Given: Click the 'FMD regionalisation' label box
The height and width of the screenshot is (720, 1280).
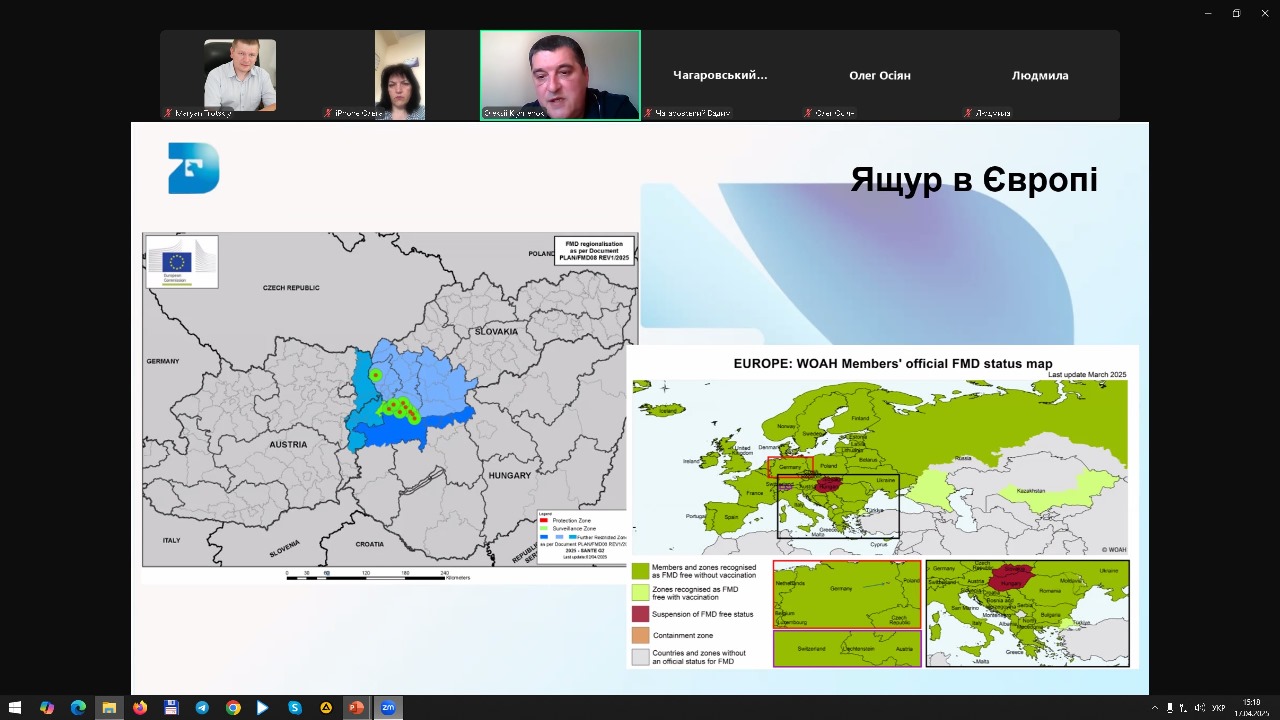Looking at the screenshot, I should (594, 251).
